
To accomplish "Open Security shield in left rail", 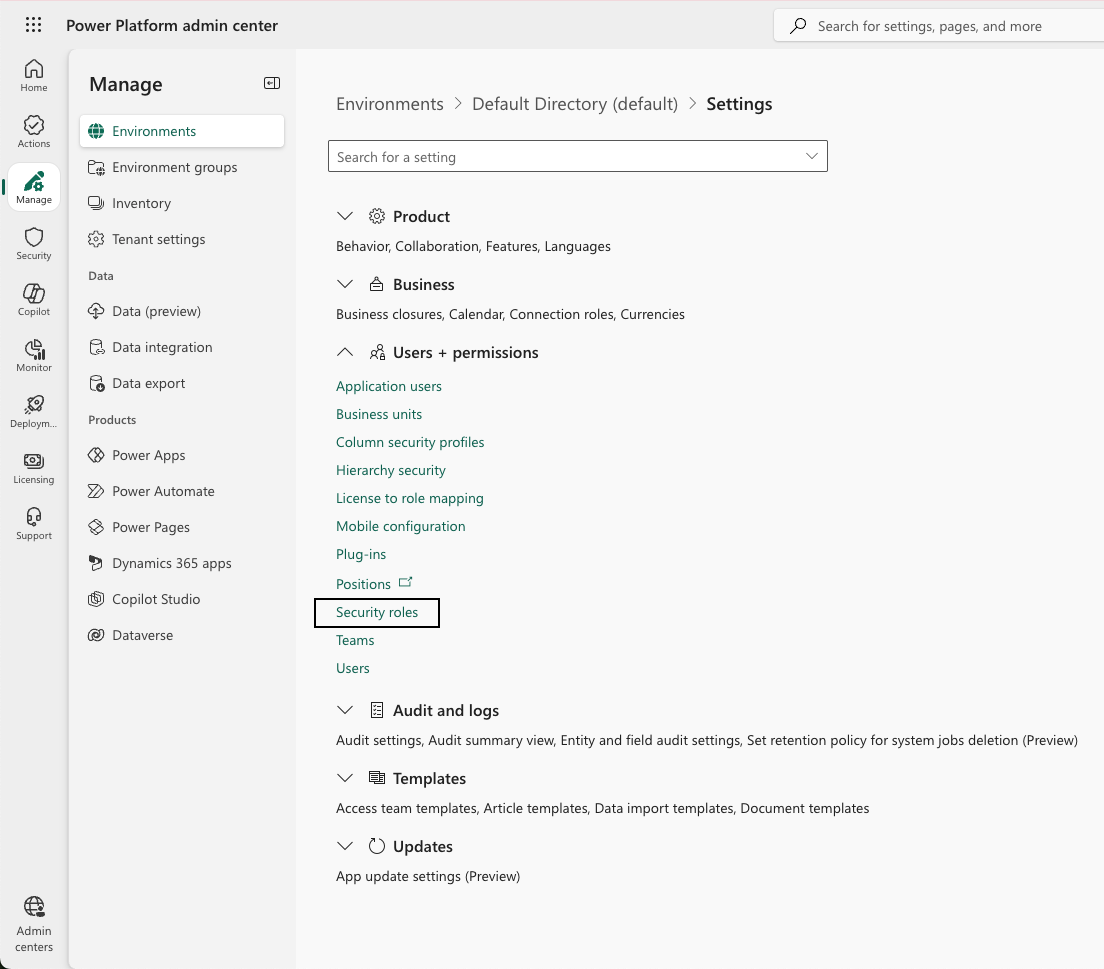I will coord(34,243).
